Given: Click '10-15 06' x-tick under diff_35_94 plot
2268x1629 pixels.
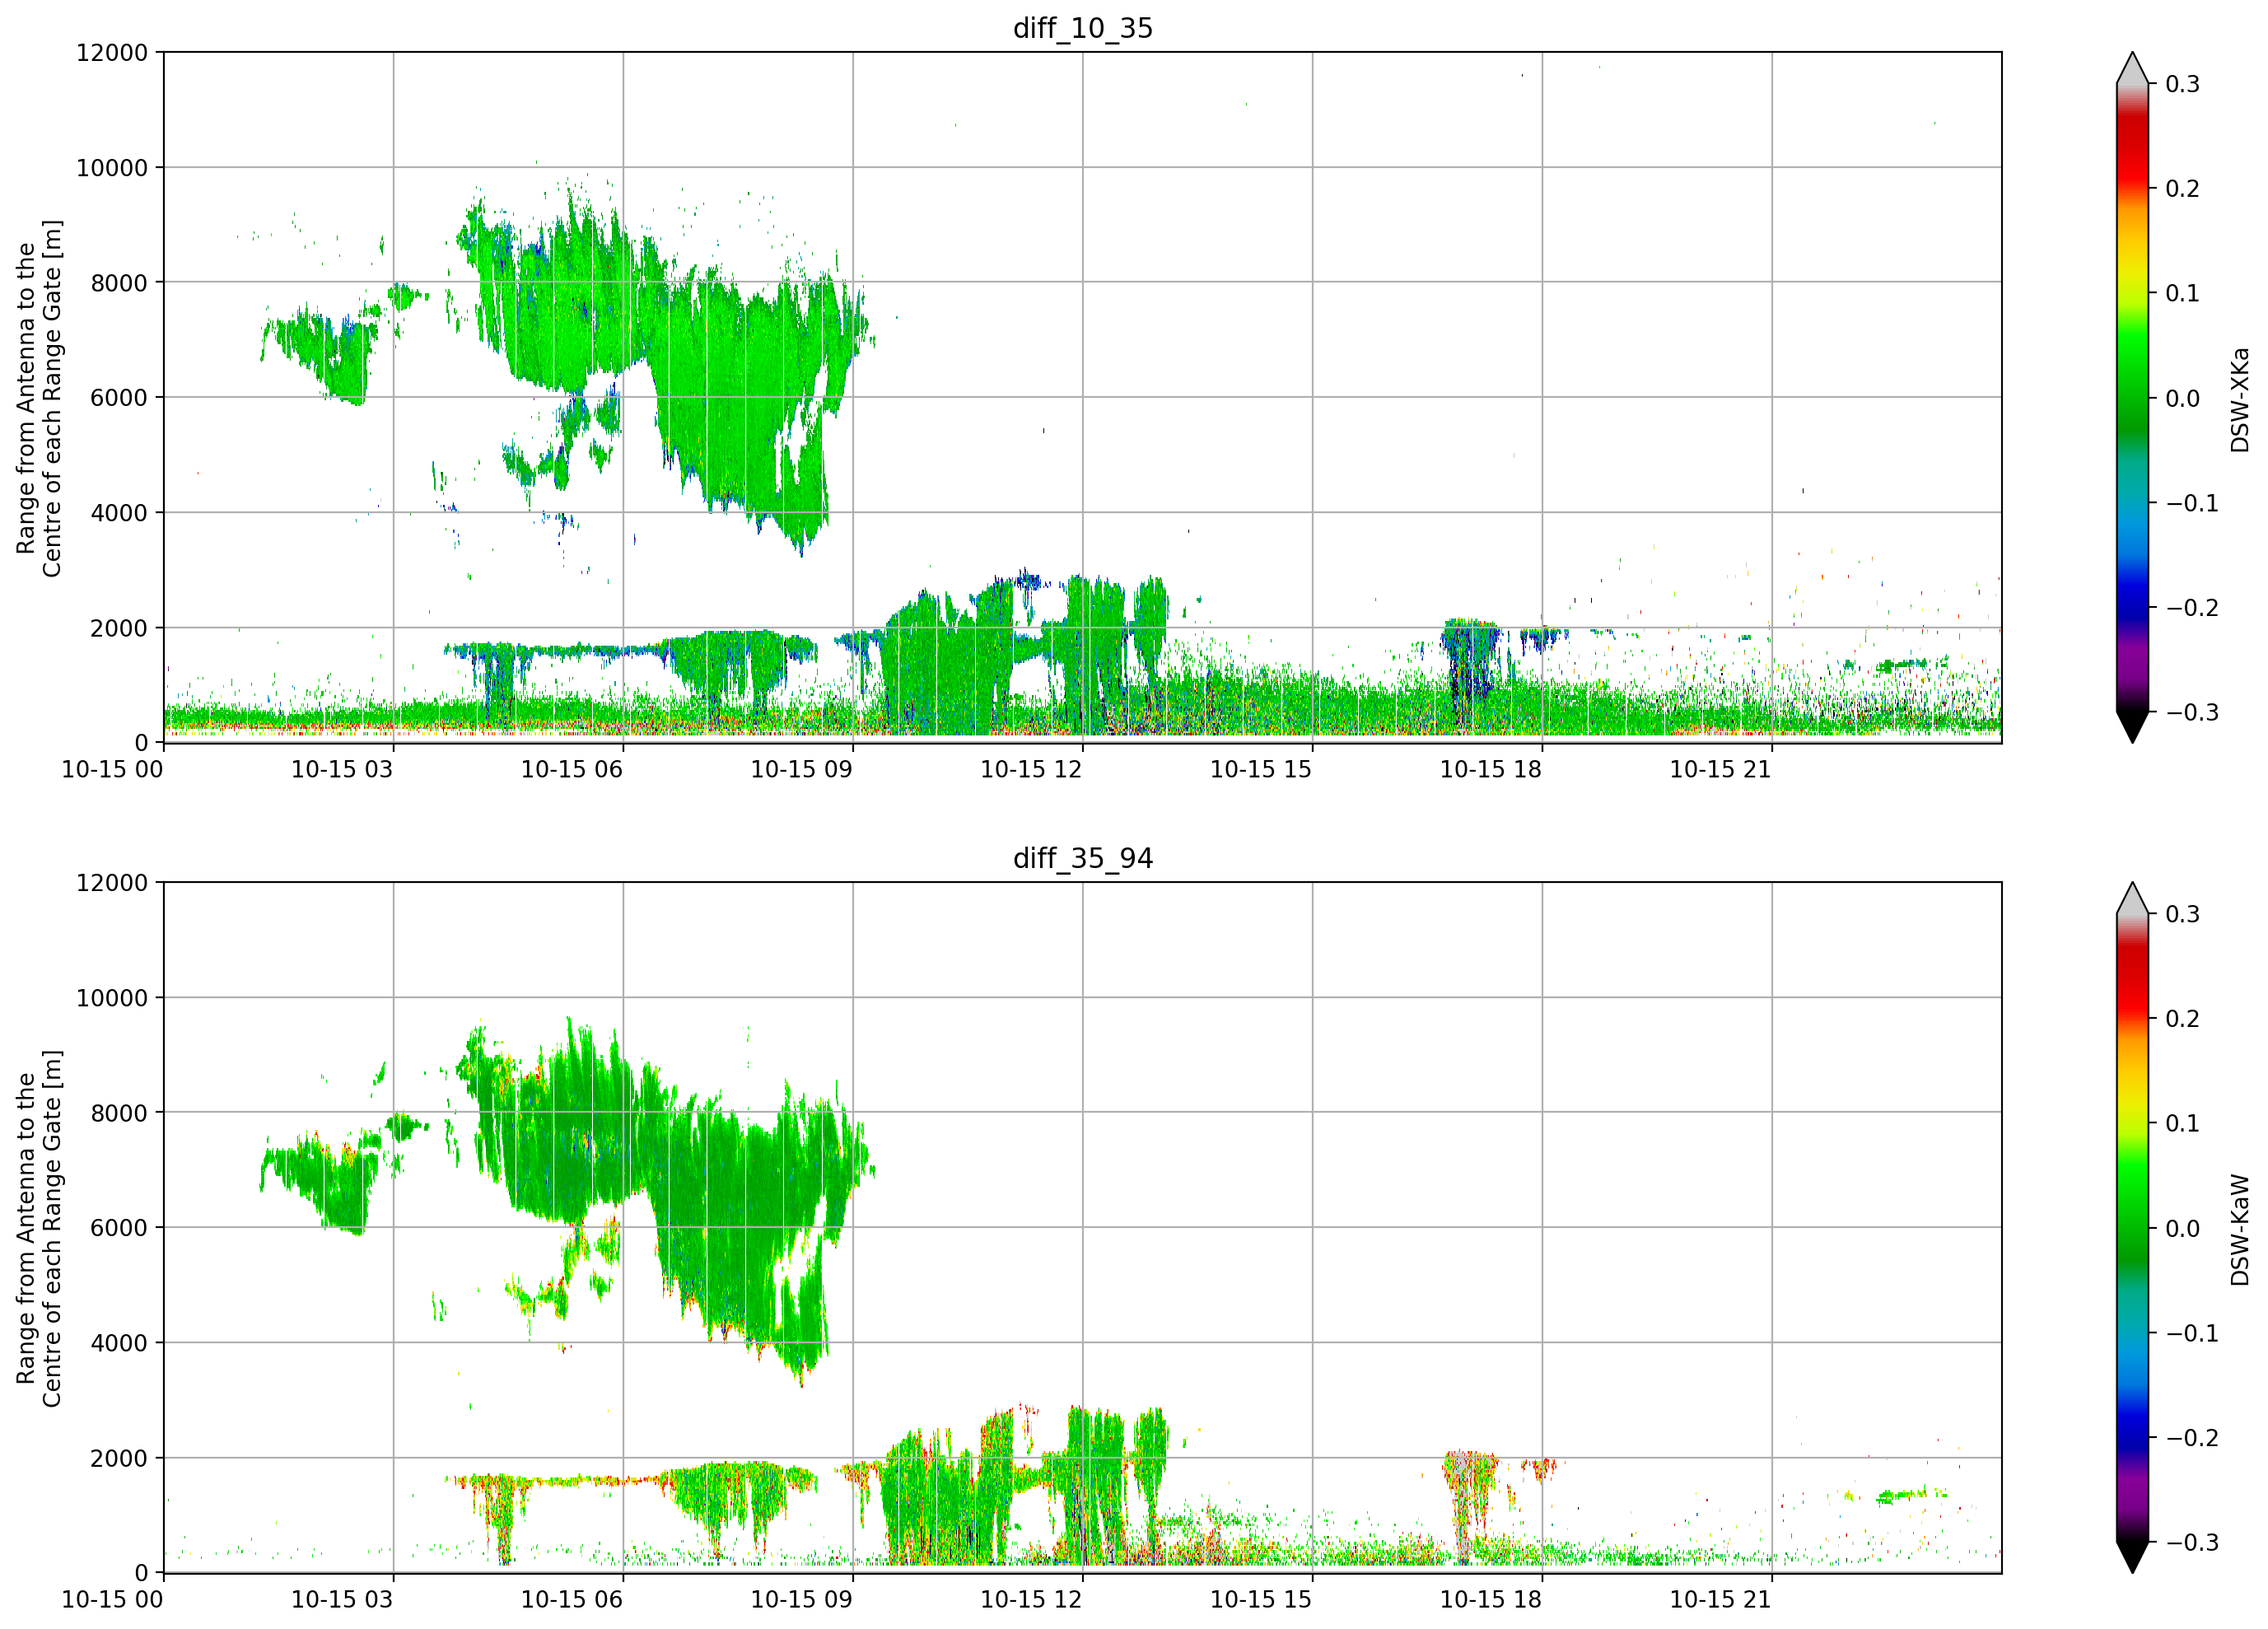Looking at the screenshot, I should pyautogui.click(x=572, y=1599).
